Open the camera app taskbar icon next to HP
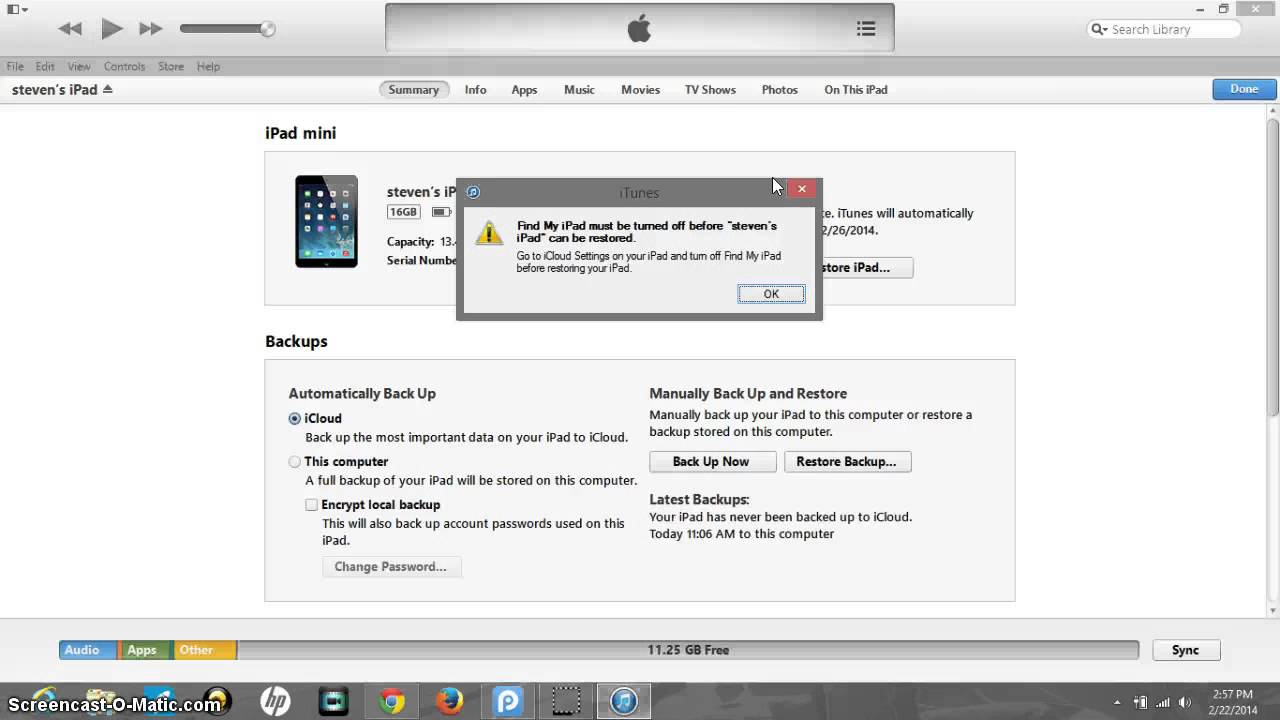 pyautogui.click(x=333, y=701)
